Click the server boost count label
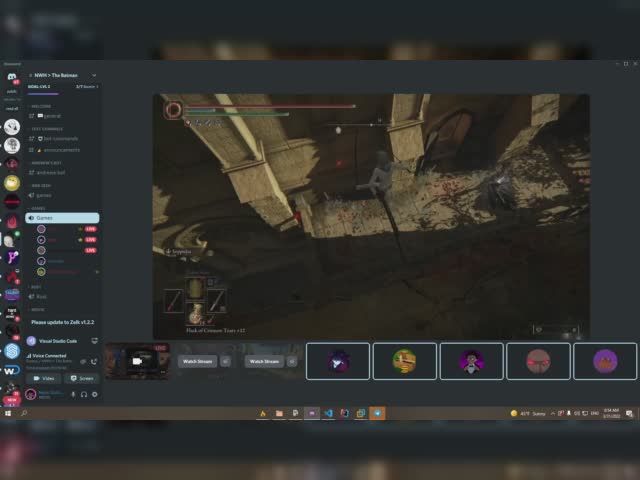This screenshot has width=640, height=480. 87,87
